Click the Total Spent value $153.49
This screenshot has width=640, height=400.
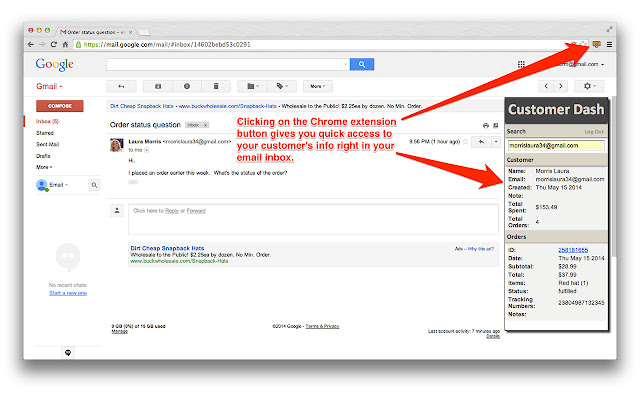click(x=546, y=207)
